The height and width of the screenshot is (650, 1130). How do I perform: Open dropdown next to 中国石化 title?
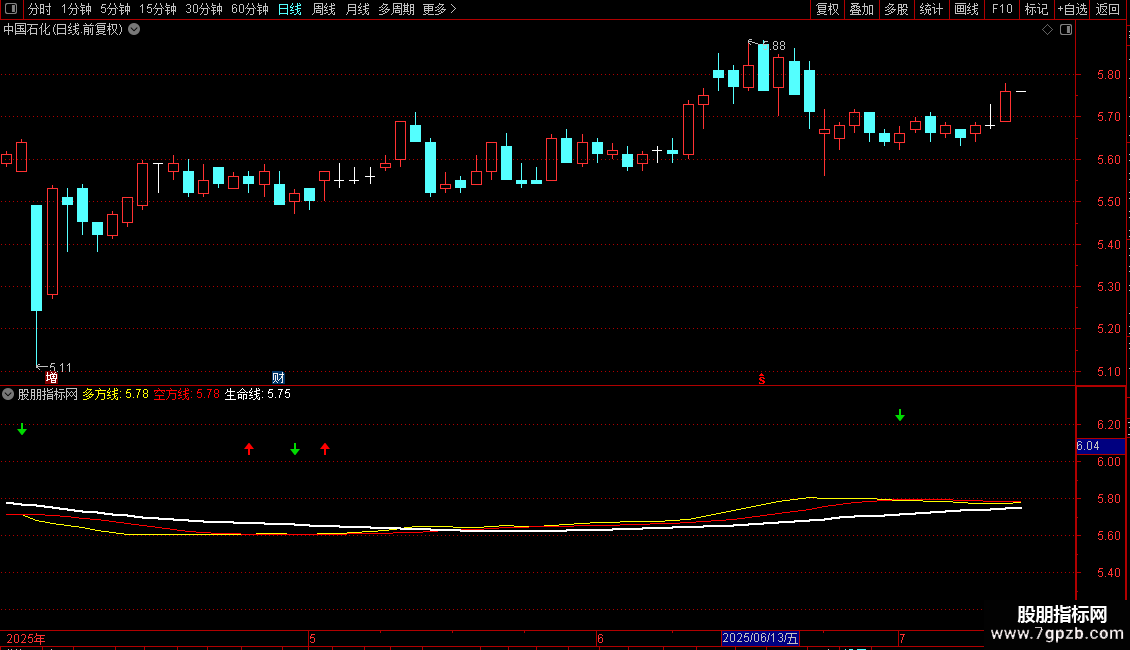[134, 30]
